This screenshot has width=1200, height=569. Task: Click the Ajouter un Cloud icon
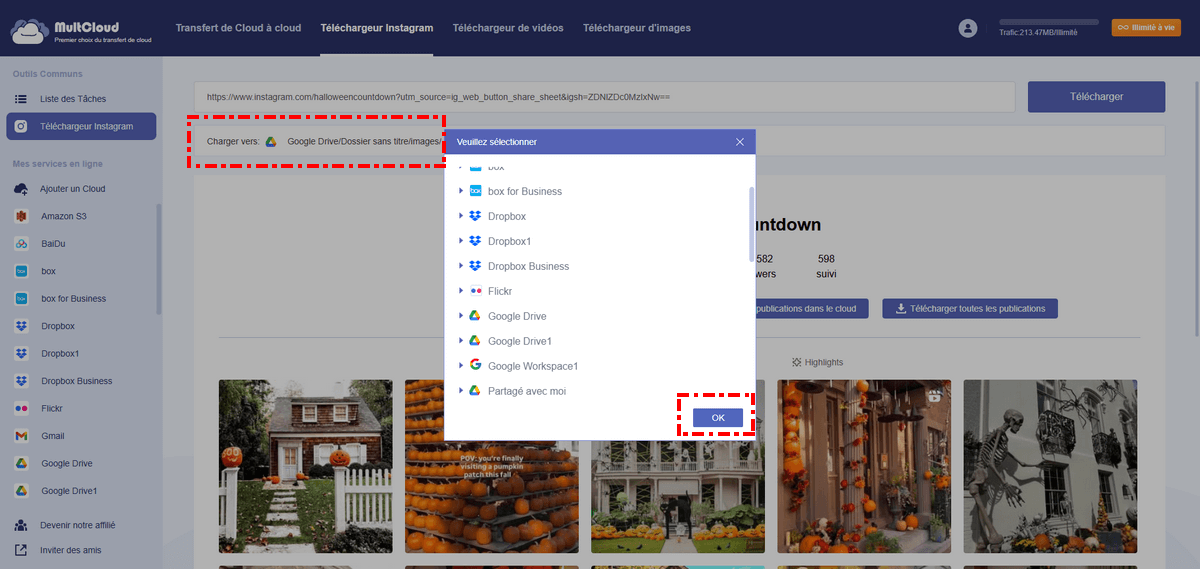[21, 189]
